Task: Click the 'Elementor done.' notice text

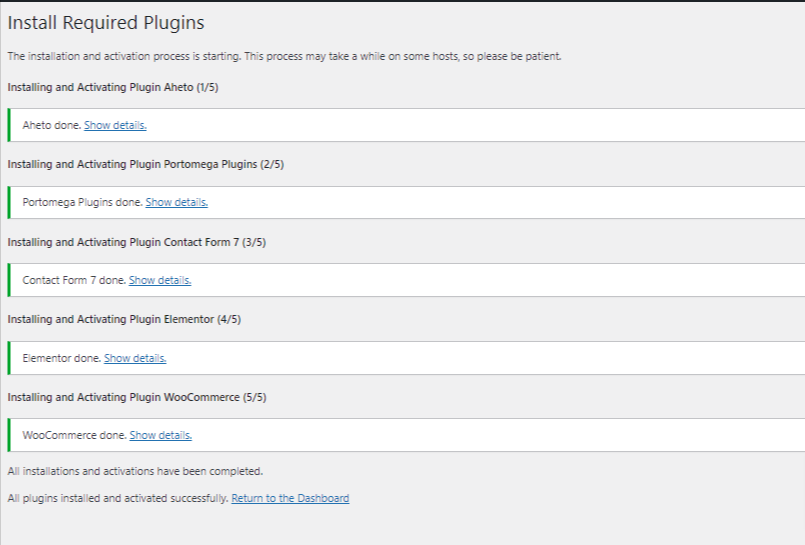Action: pyautogui.click(x=61, y=358)
